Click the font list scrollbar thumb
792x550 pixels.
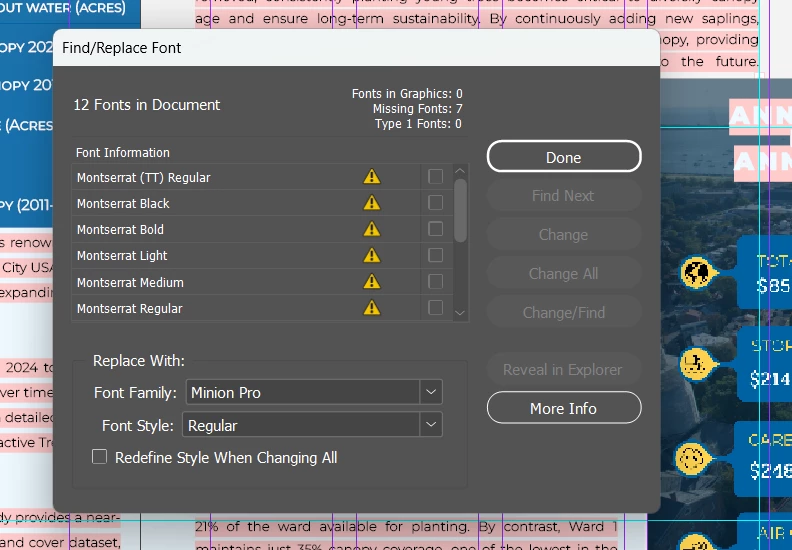[x=460, y=211]
